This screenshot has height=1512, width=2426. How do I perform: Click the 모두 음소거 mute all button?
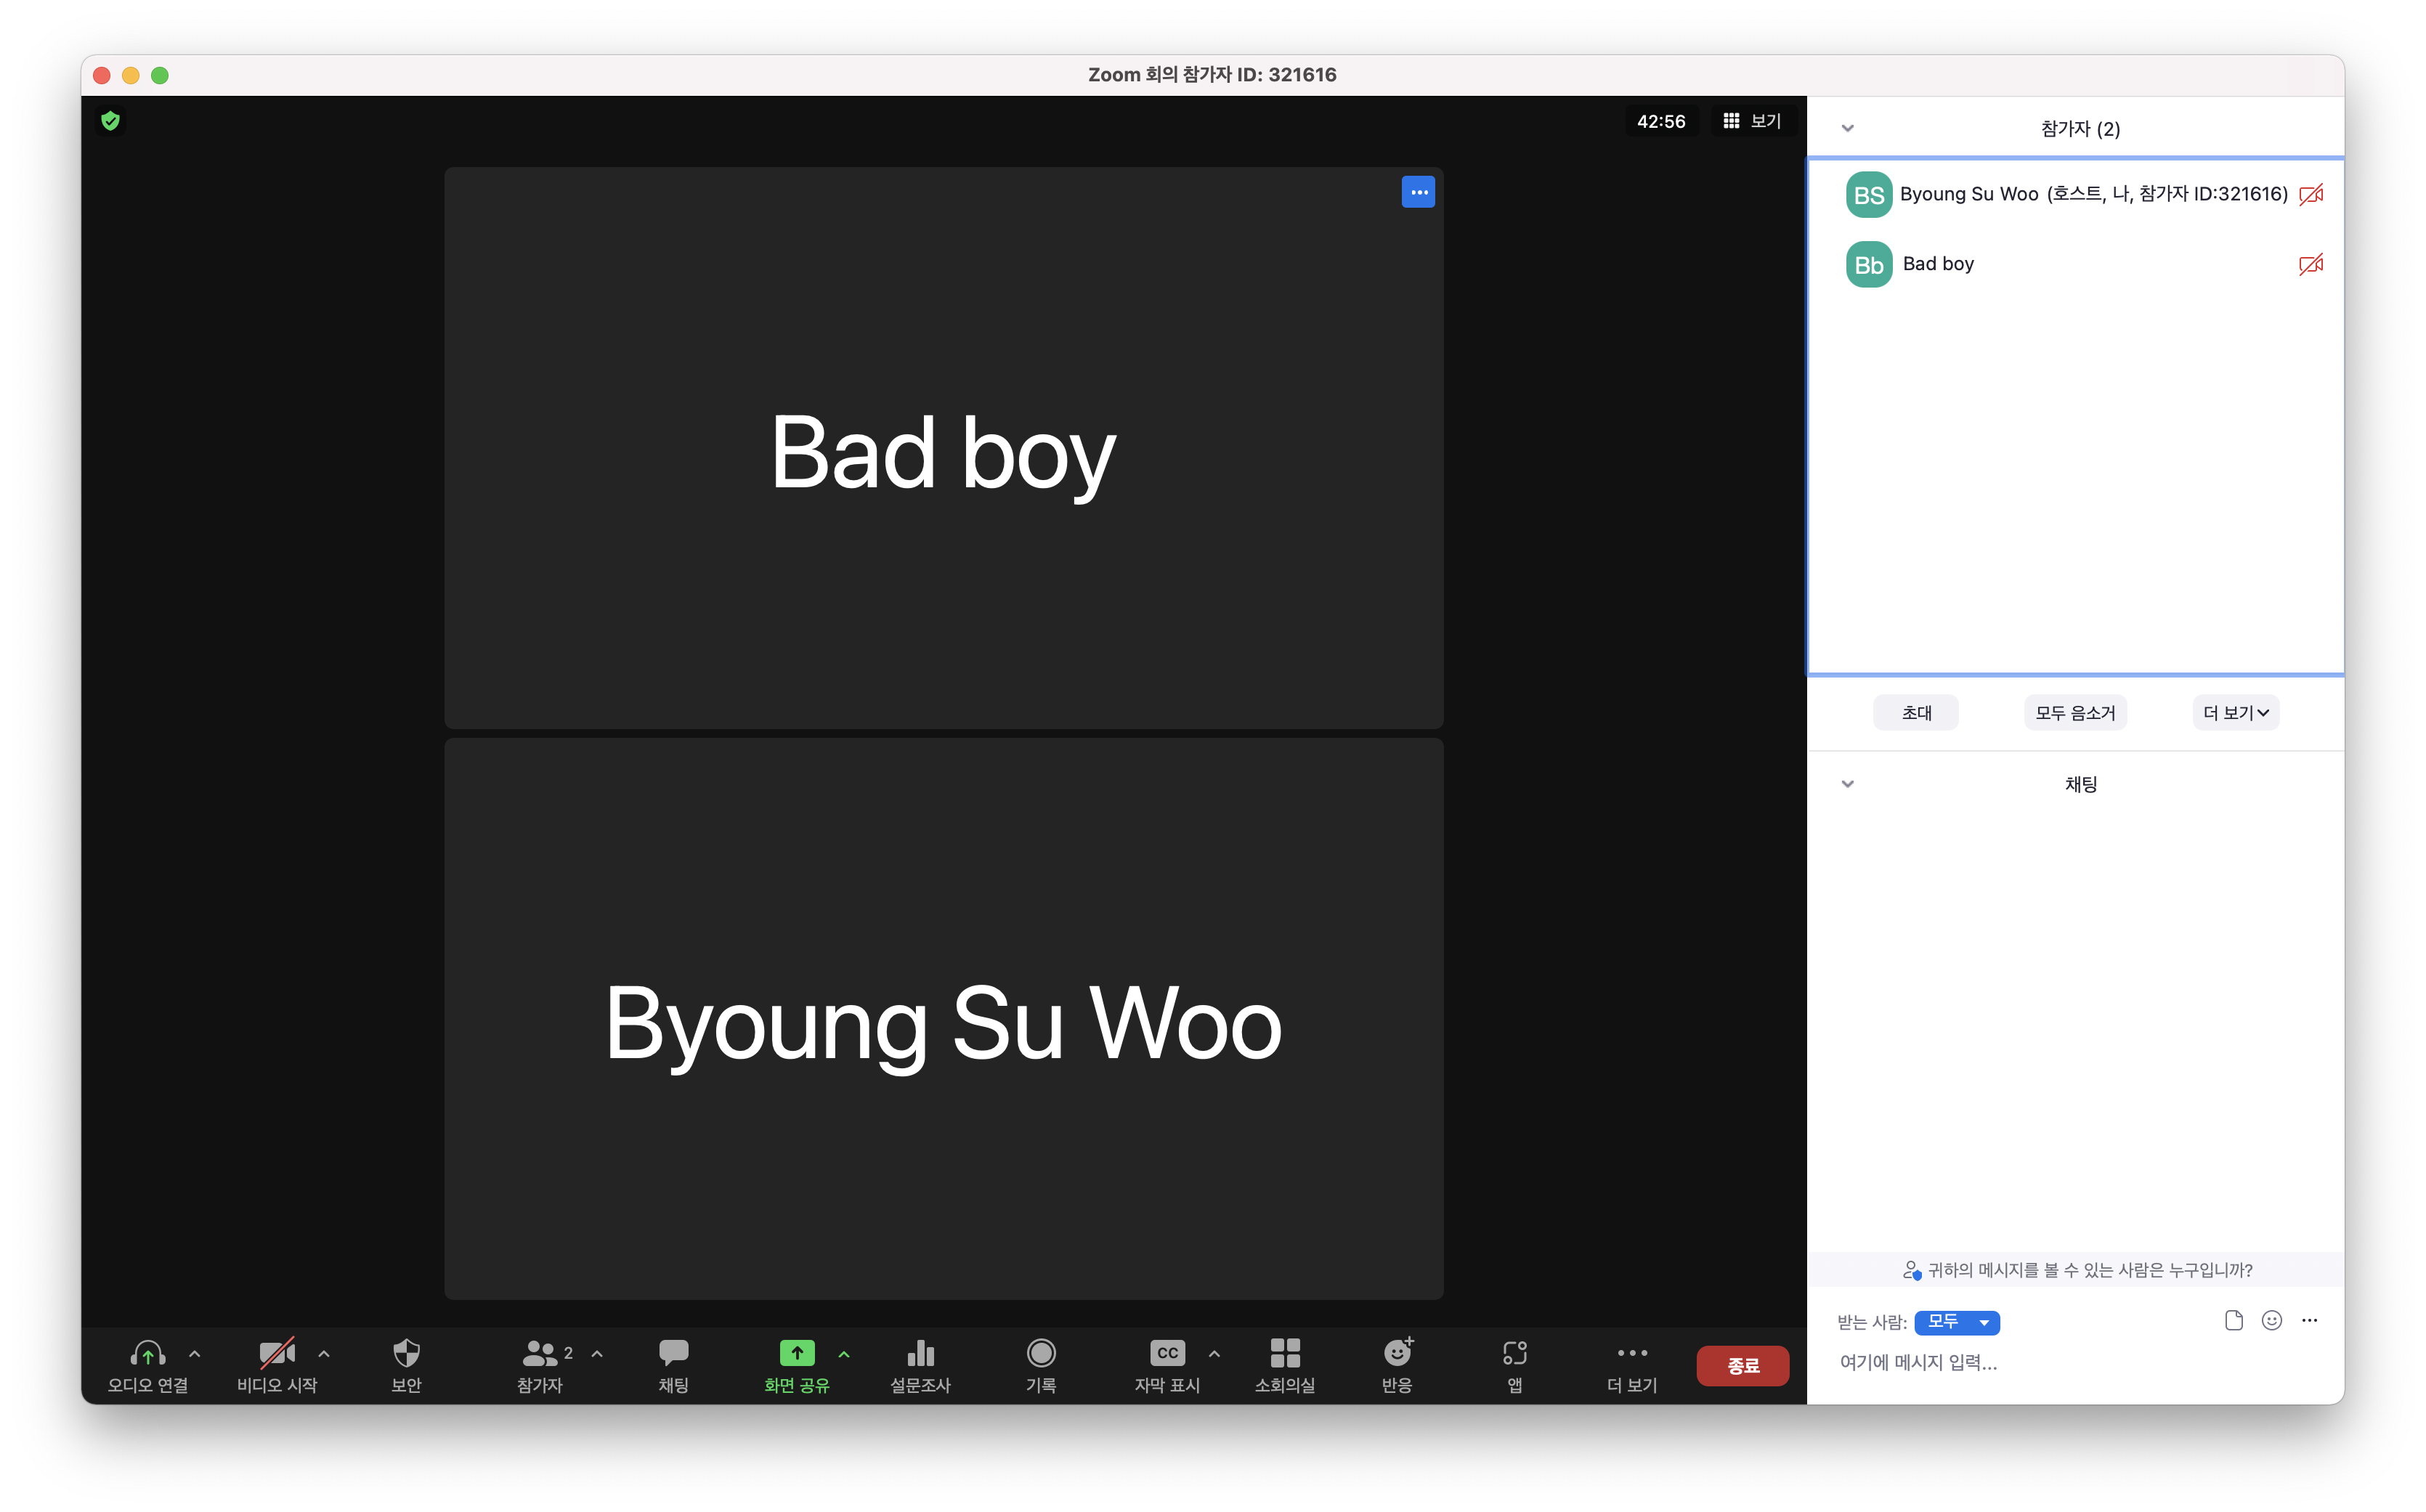(x=2075, y=713)
